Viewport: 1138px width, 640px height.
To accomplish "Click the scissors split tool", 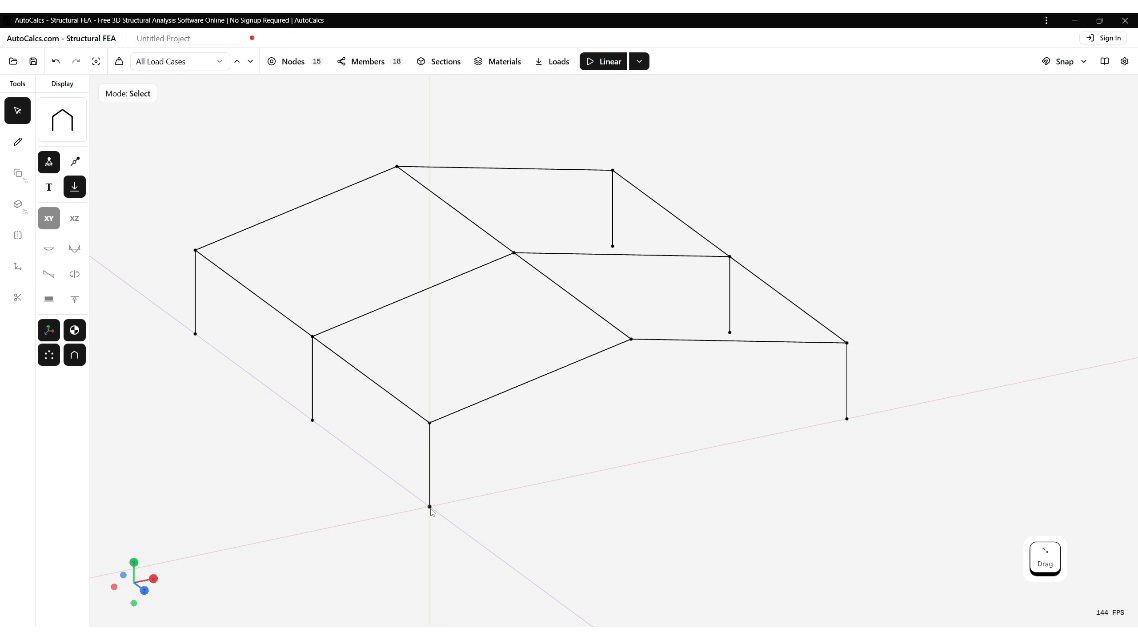I will pyautogui.click(x=17, y=297).
